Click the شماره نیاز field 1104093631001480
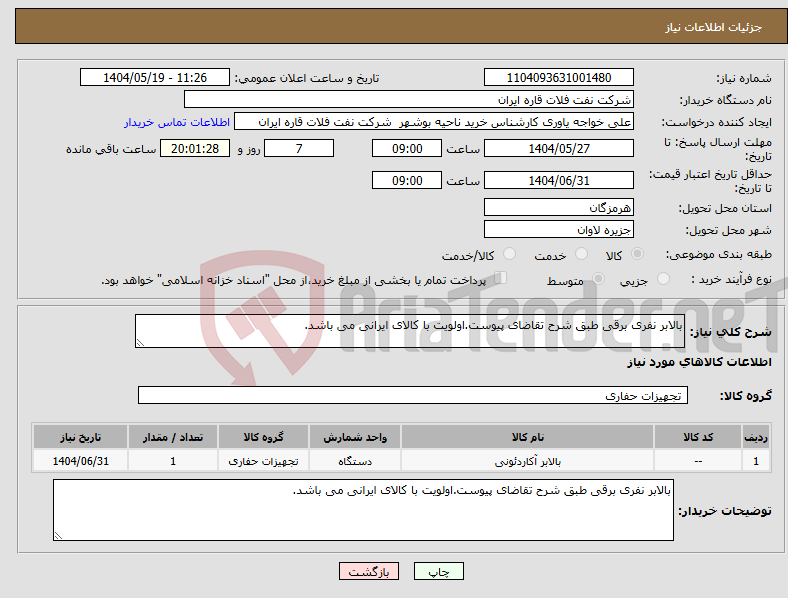Screen dimensions: 788x598 point(558,77)
